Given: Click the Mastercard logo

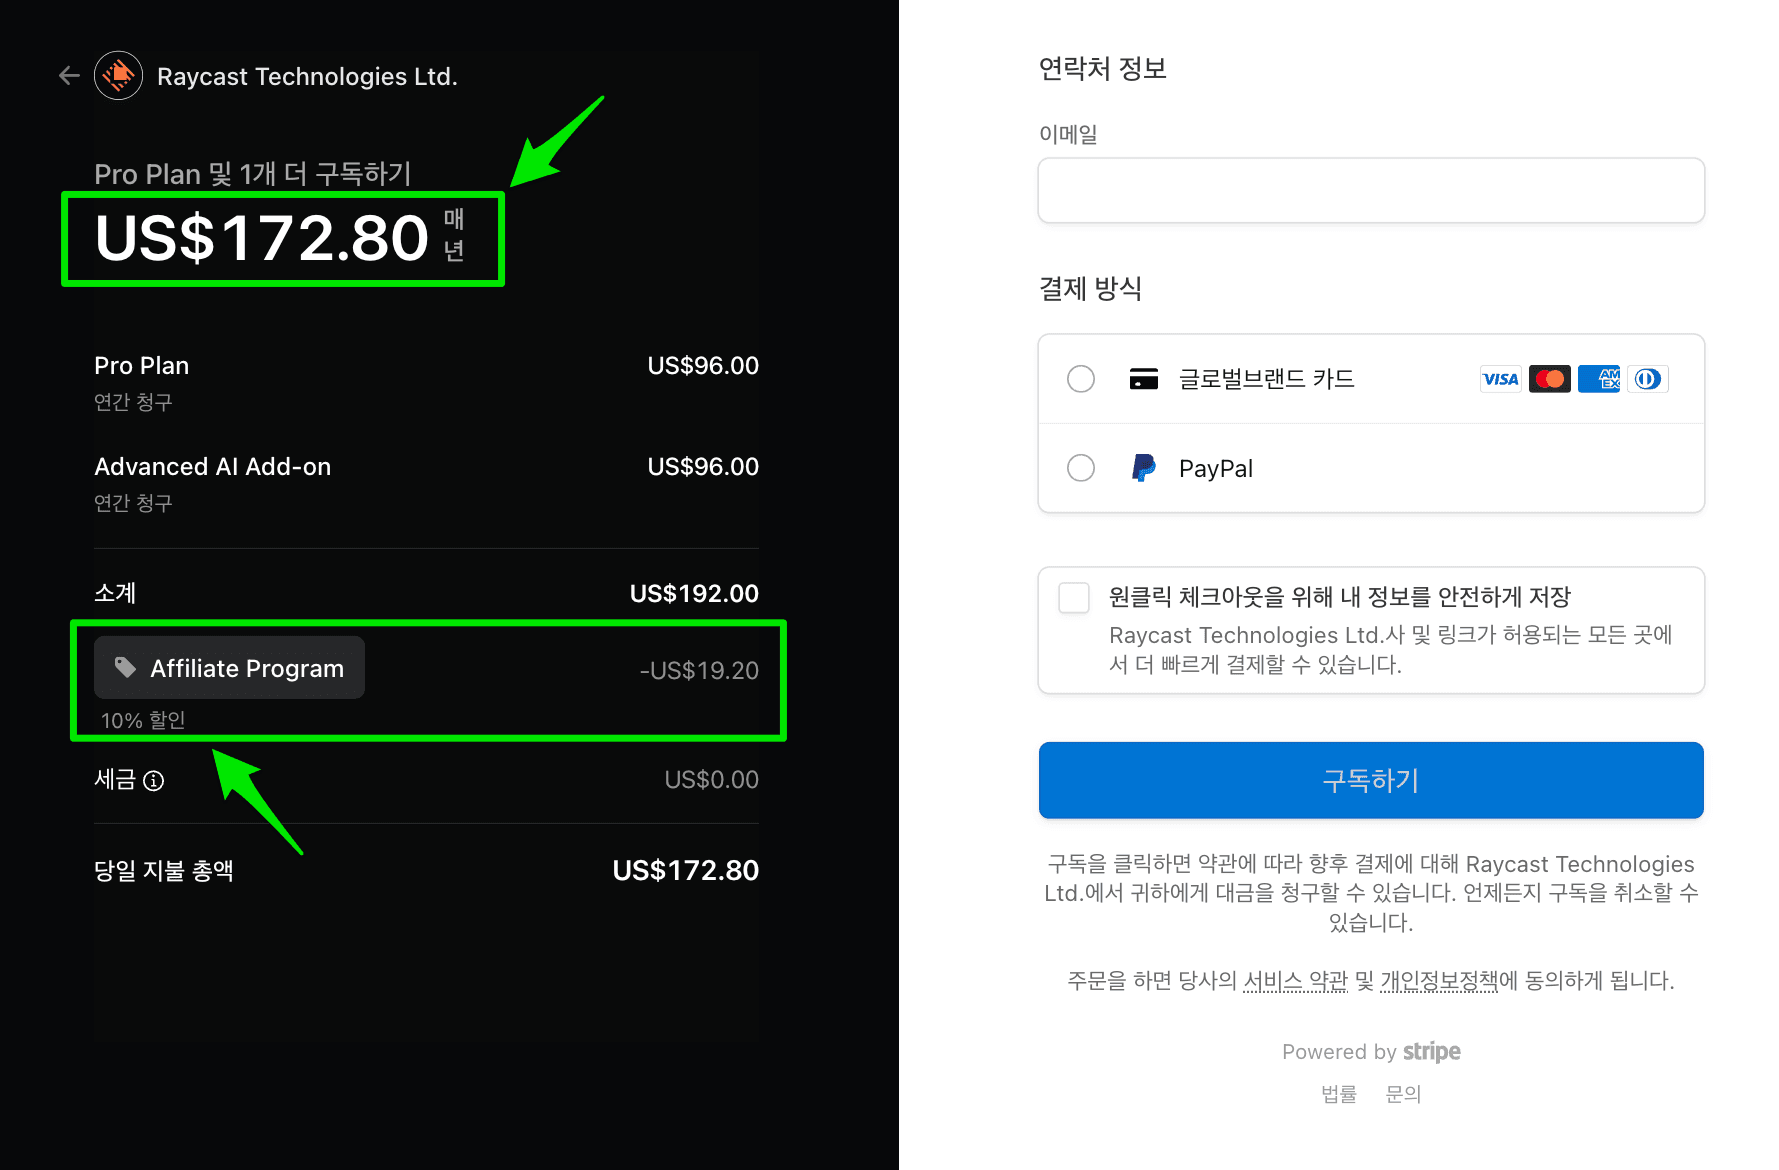Looking at the screenshot, I should click(1549, 379).
